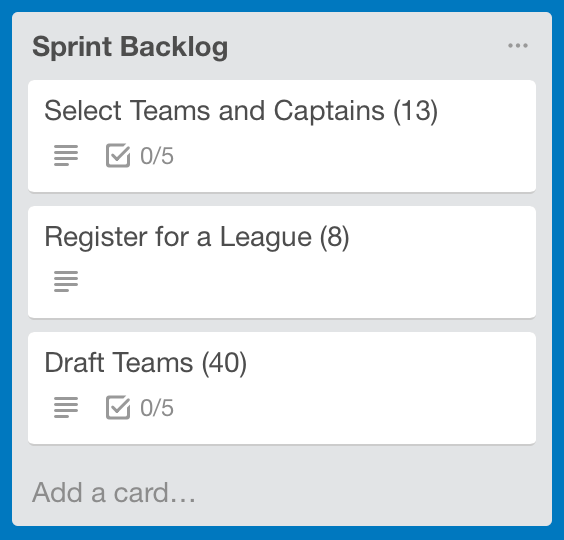Viewport: 564px width, 540px height.
Task: Open the Sprint Backlog list menu ellipsis
Action: (518, 46)
